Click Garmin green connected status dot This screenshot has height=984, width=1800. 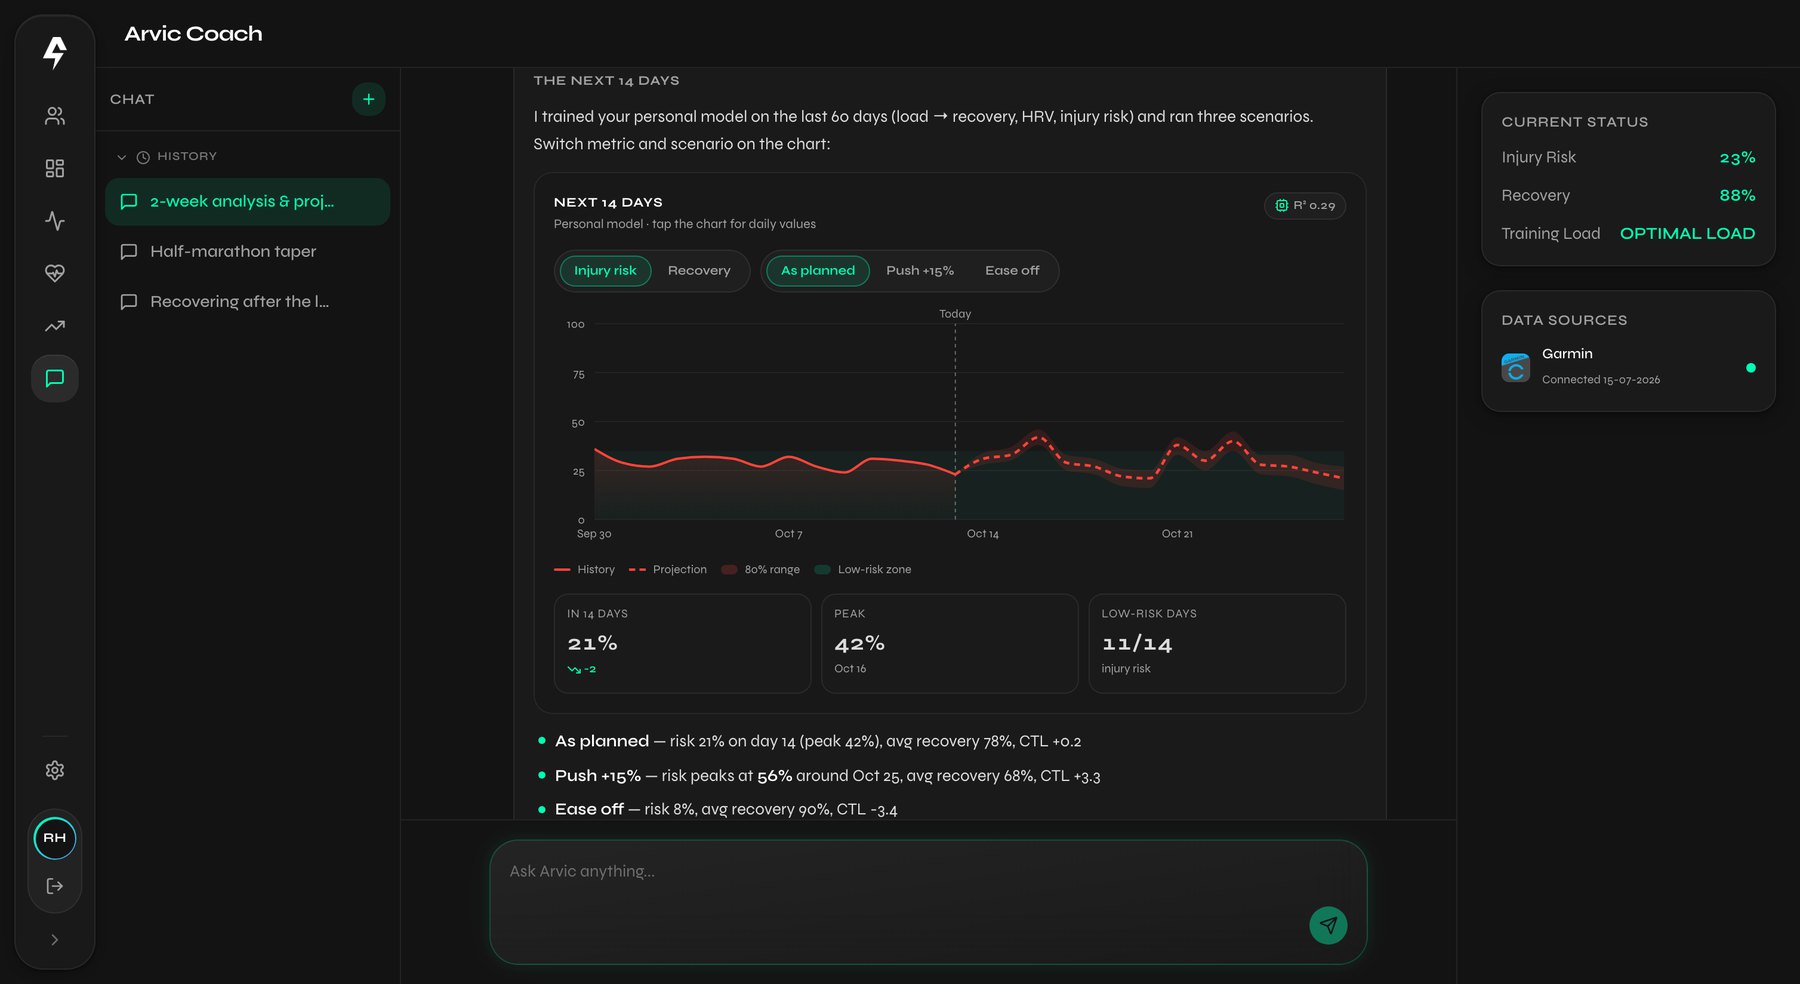pos(1751,368)
